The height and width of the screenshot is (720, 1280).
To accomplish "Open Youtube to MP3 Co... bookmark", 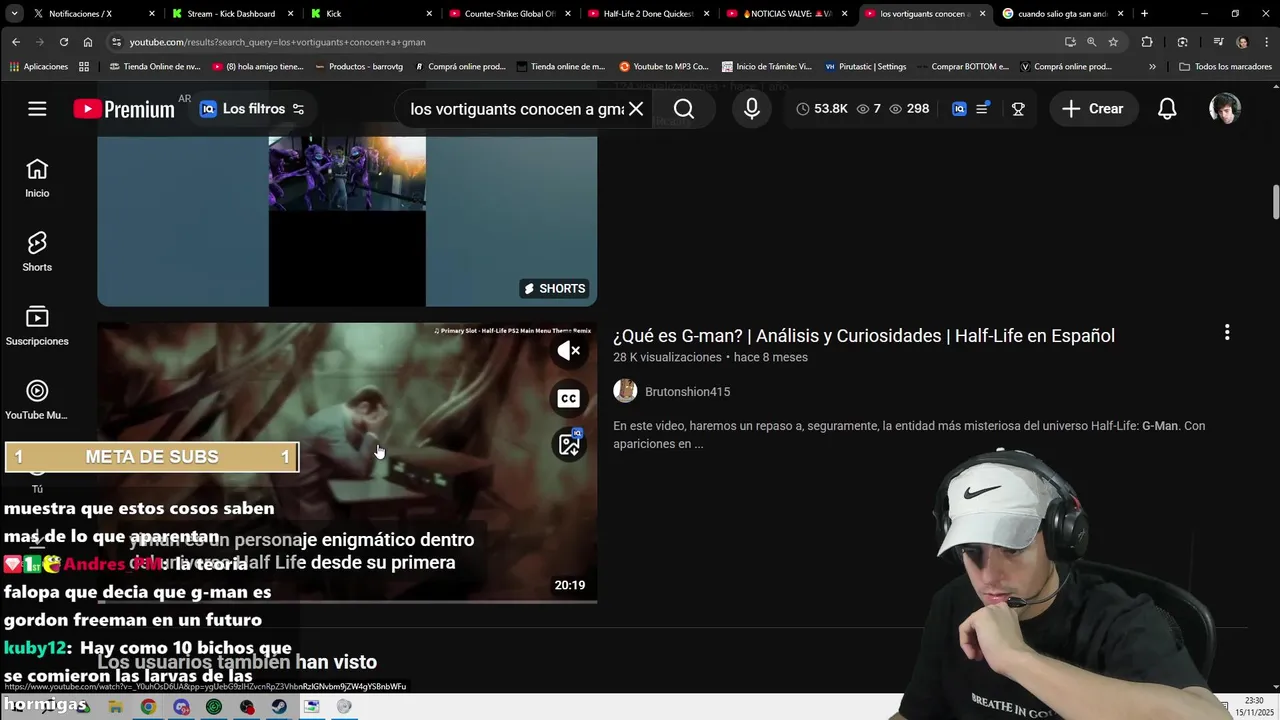I will pyautogui.click(x=663, y=67).
